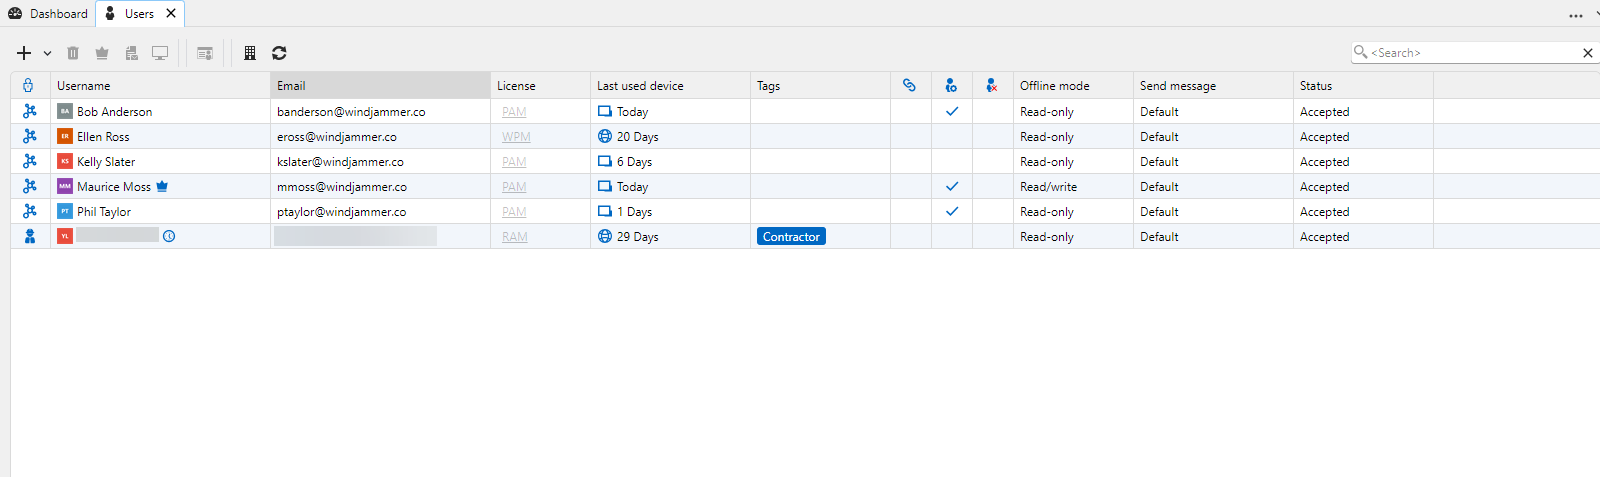Click the crown icon in the toolbar
The image size is (1600, 477).
pyautogui.click(x=102, y=53)
